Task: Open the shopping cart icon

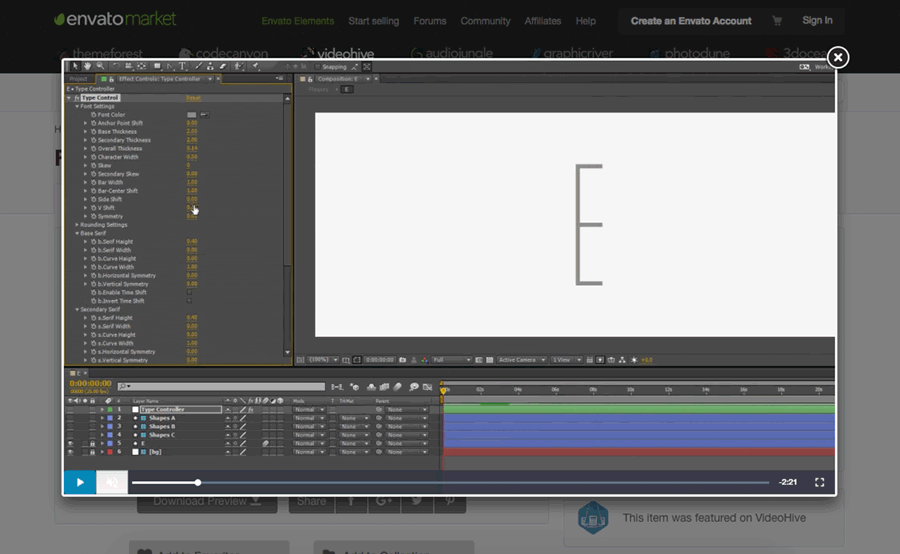Action: click(777, 20)
